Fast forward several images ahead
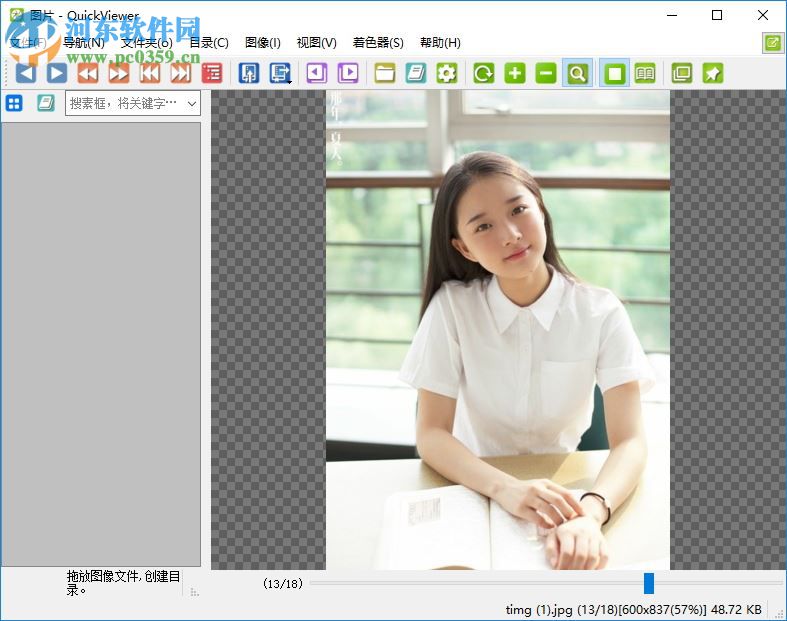Viewport: 787px width, 621px height. point(119,74)
